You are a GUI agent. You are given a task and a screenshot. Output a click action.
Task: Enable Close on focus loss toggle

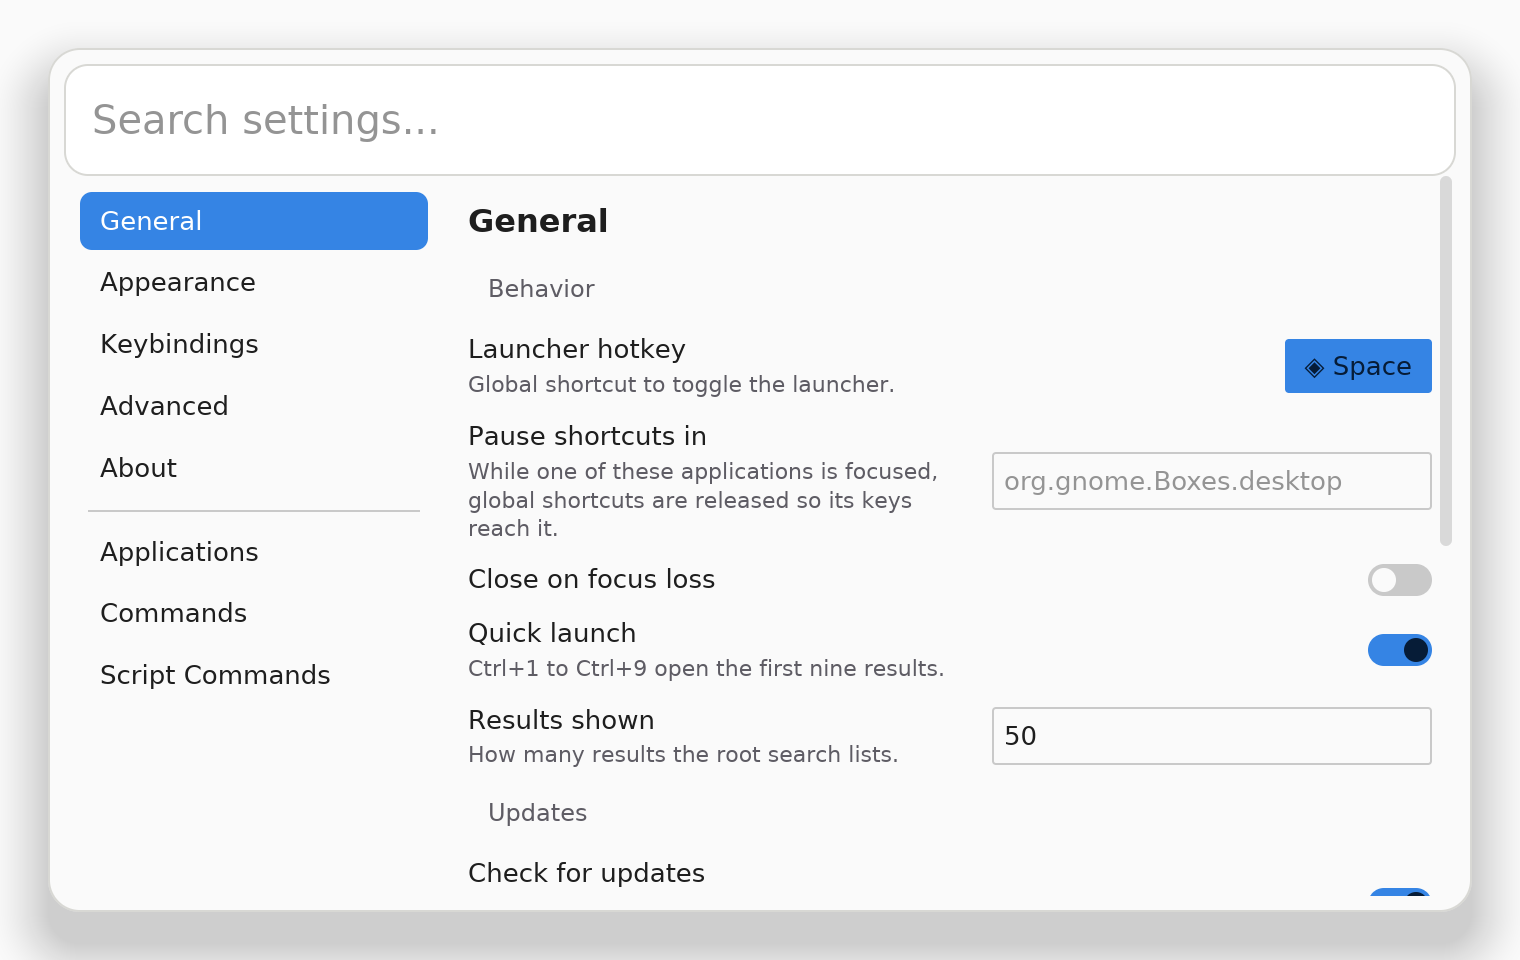point(1400,580)
